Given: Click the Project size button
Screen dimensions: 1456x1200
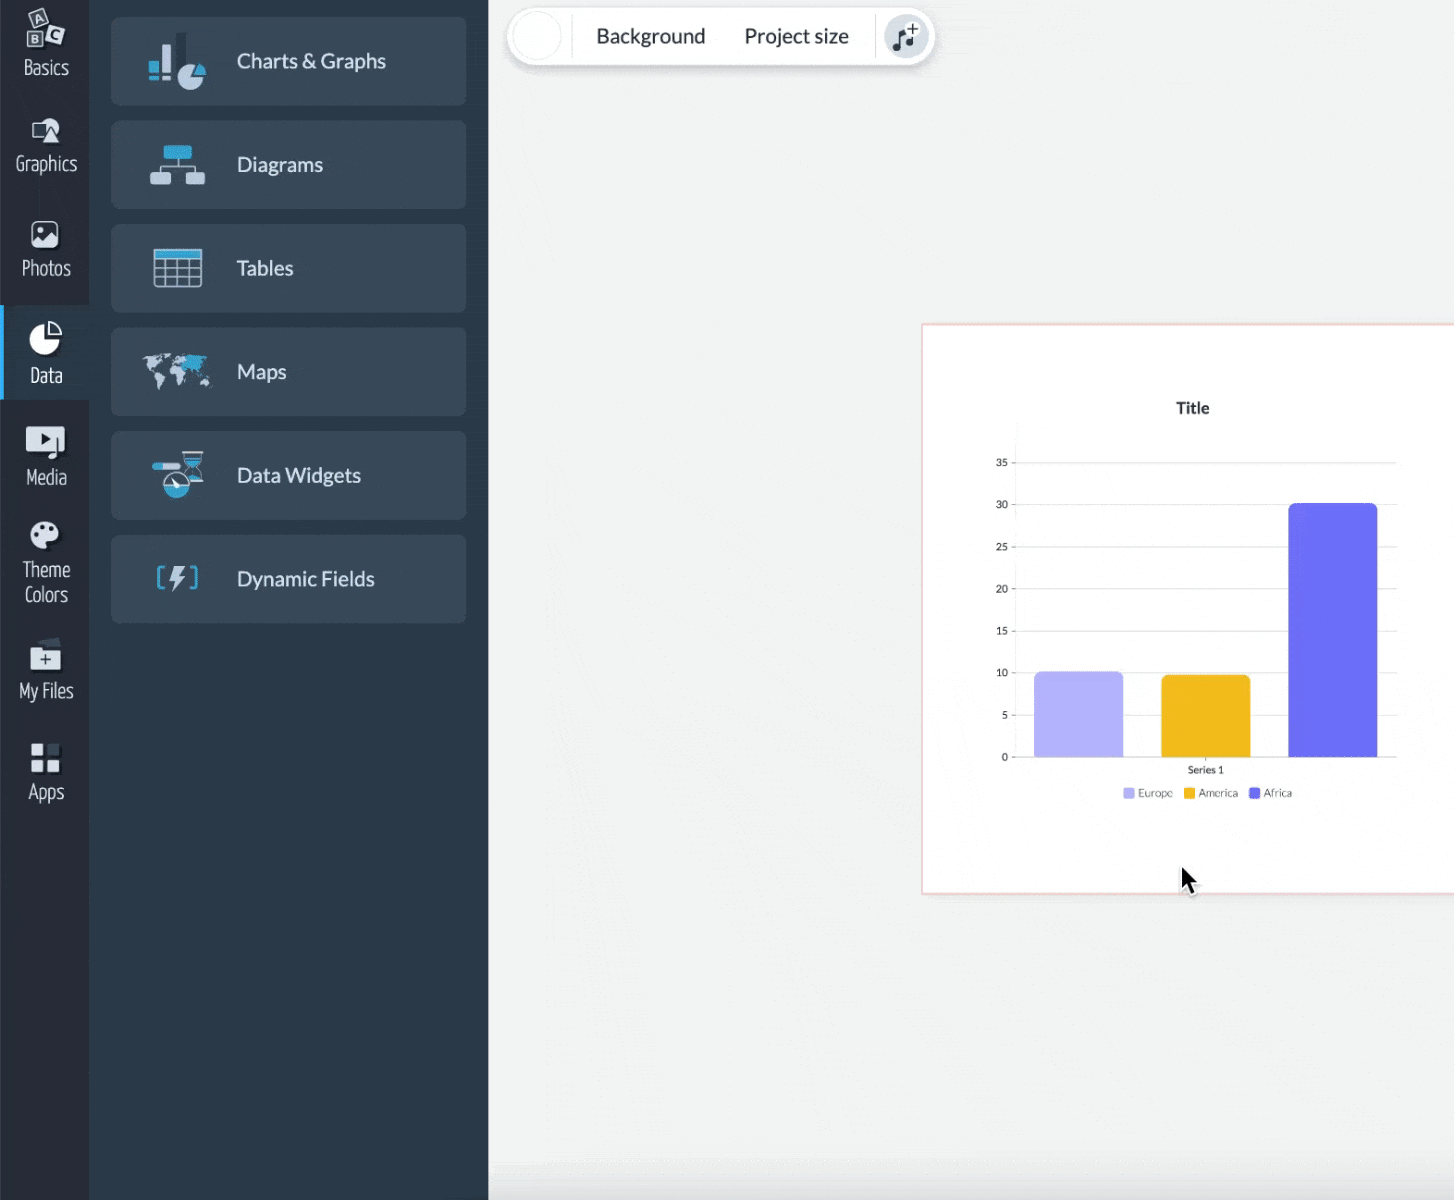Looking at the screenshot, I should (796, 37).
